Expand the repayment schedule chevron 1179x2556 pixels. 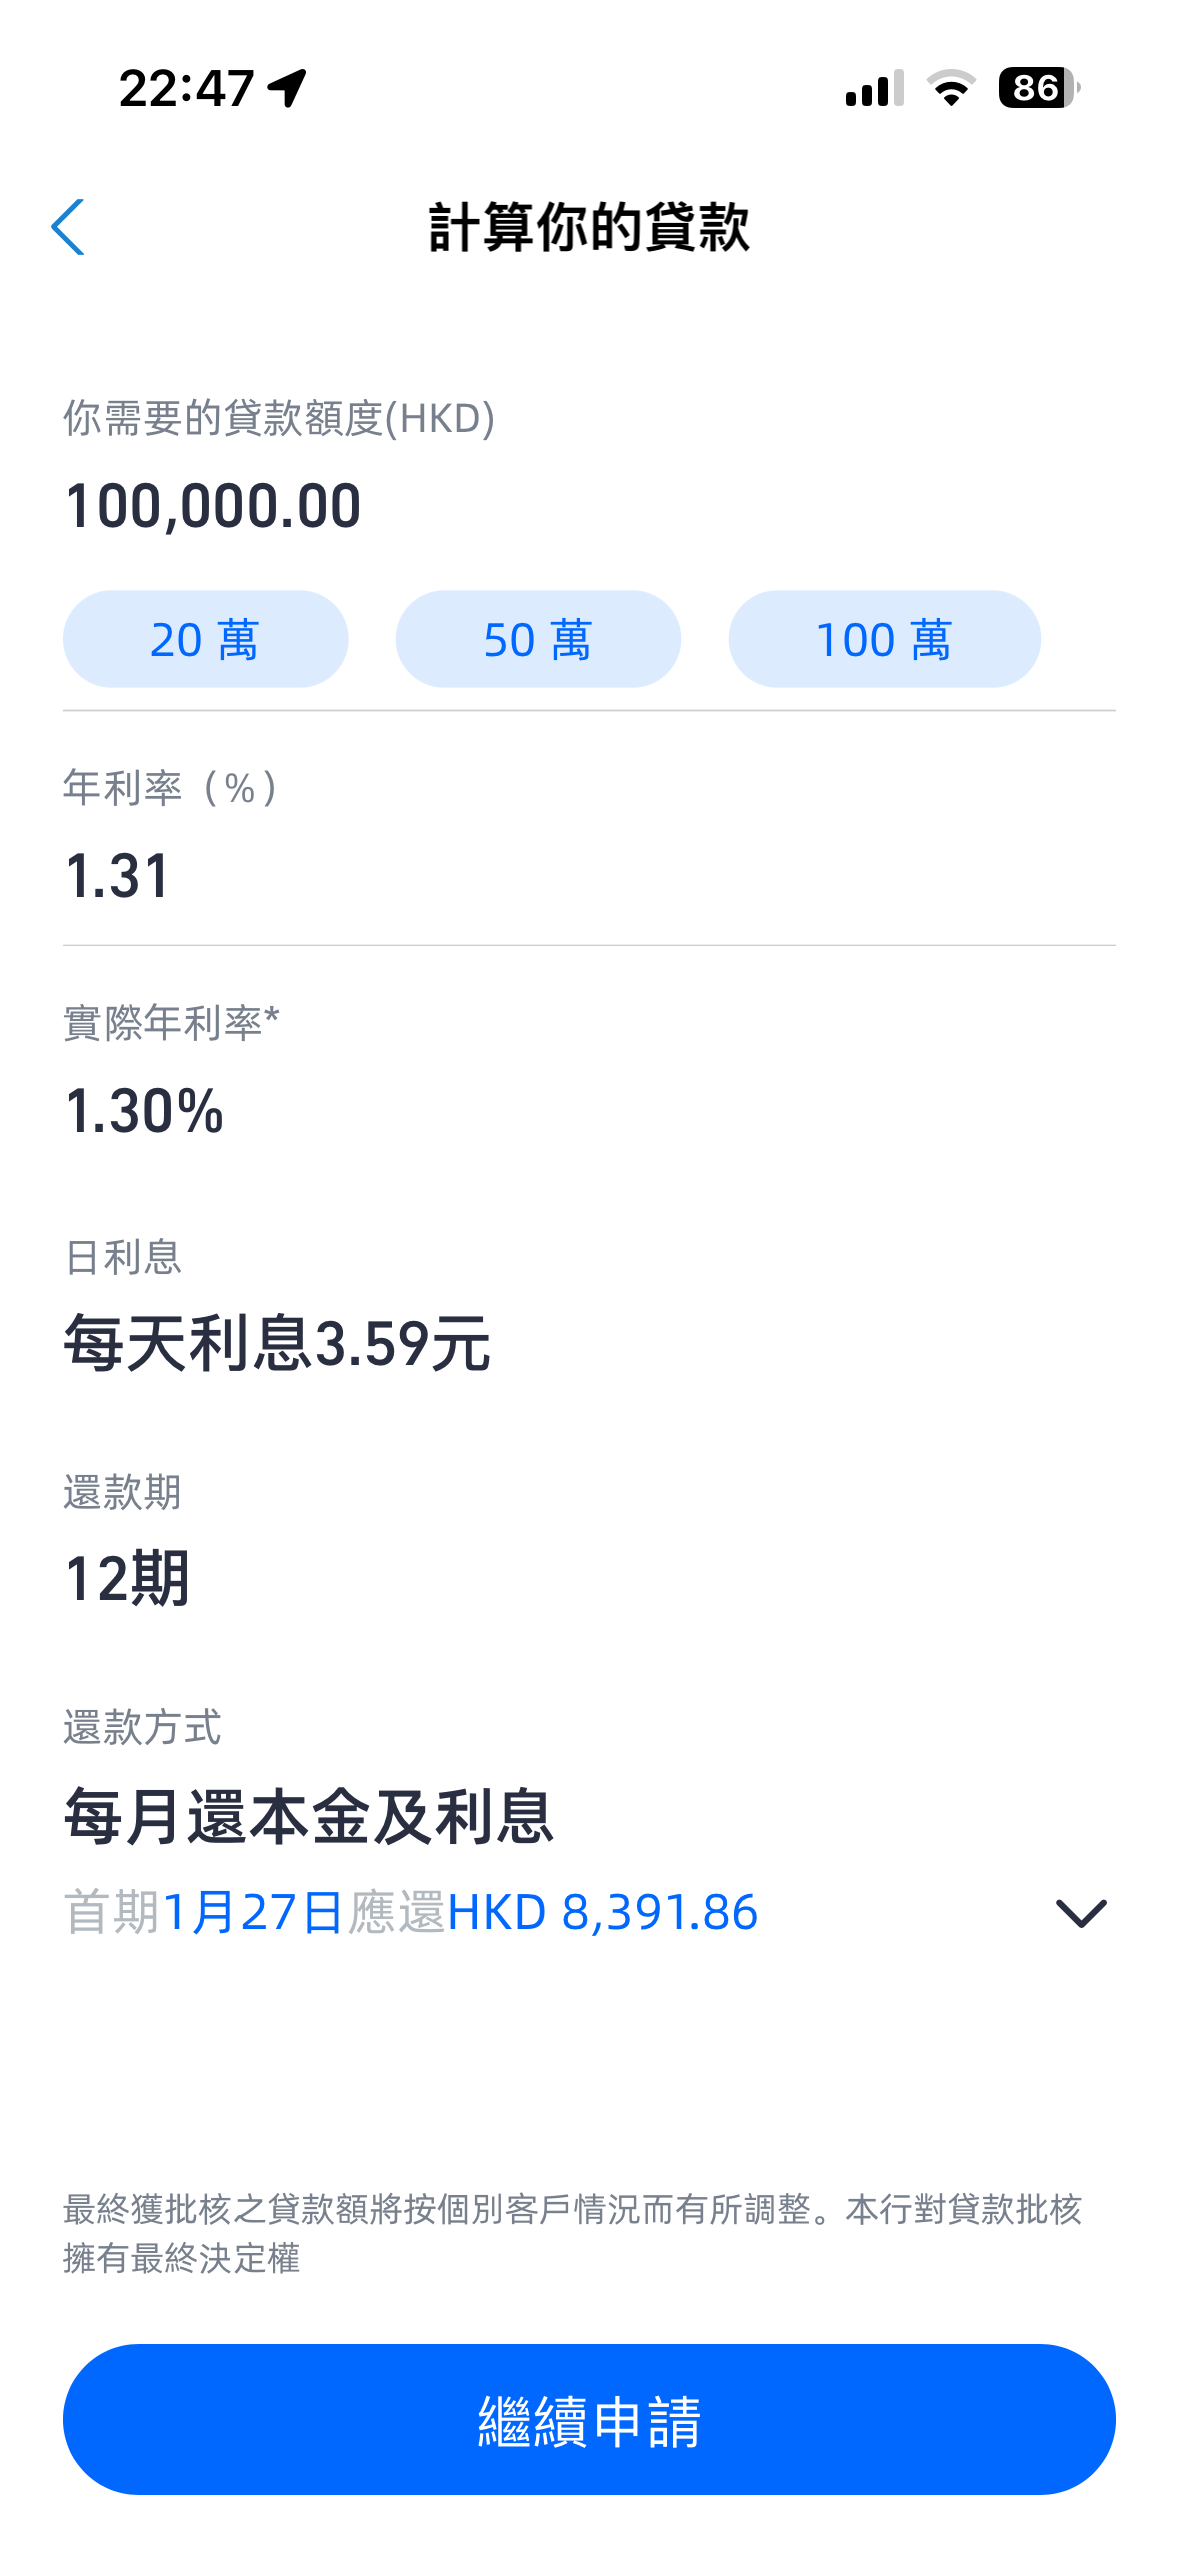coord(1081,1913)
